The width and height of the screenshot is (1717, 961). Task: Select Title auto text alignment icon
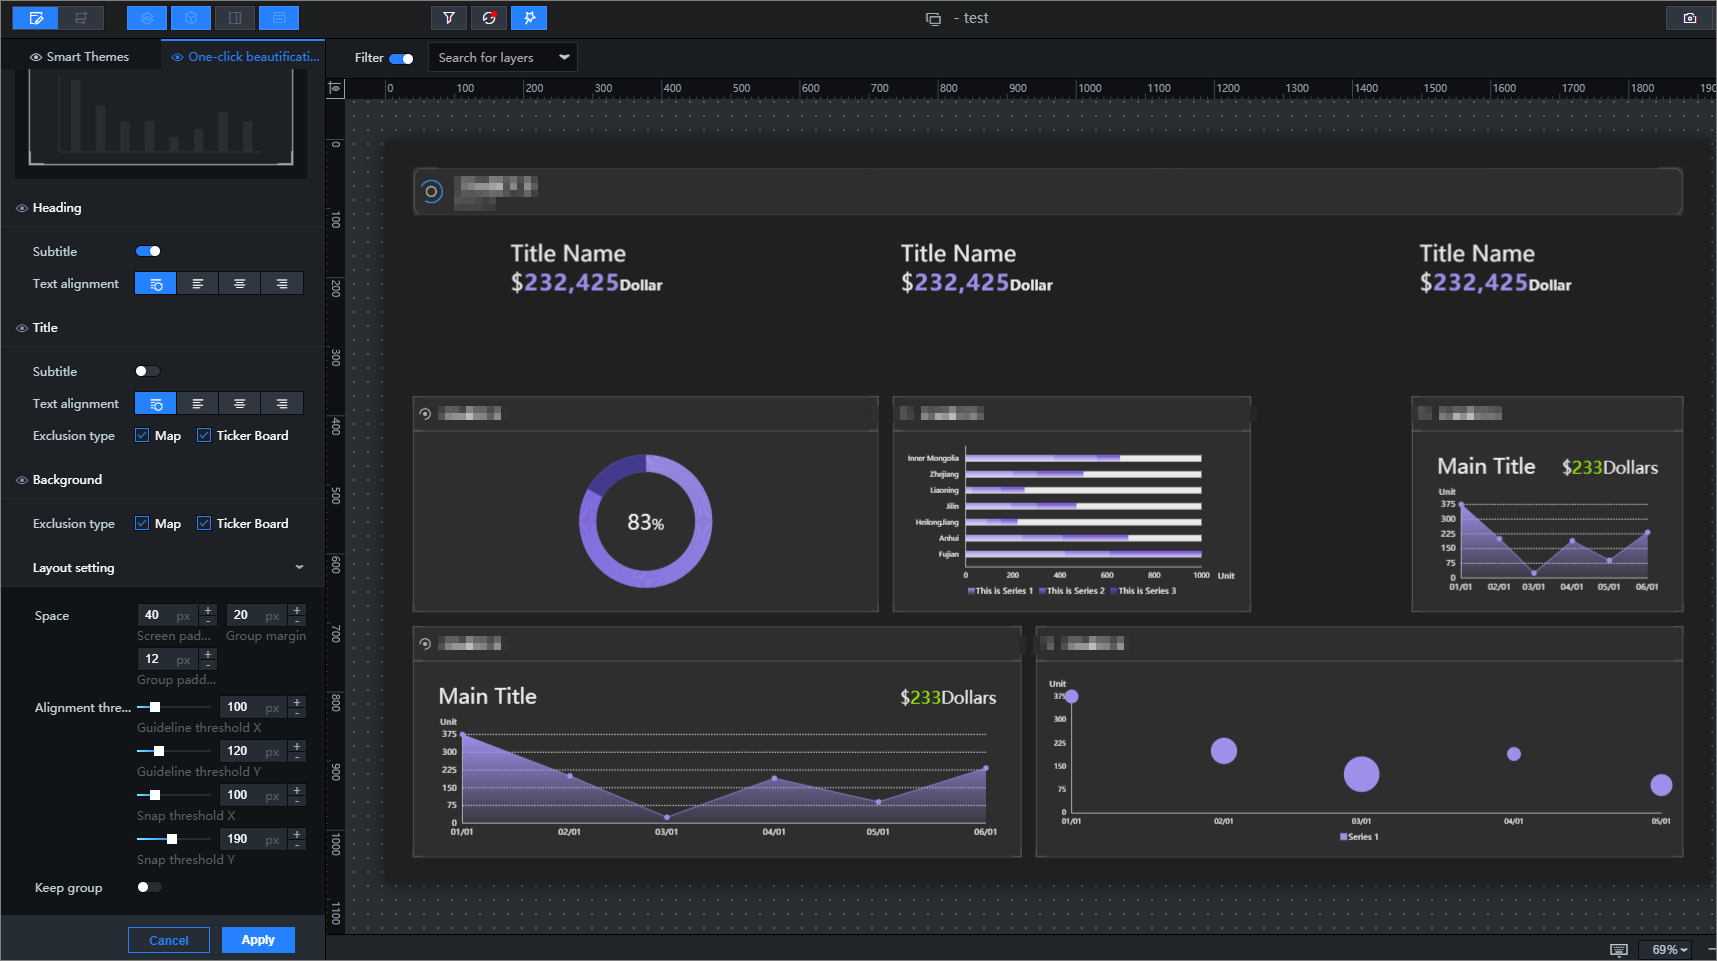pyautogui.click(x=156, y=404)
